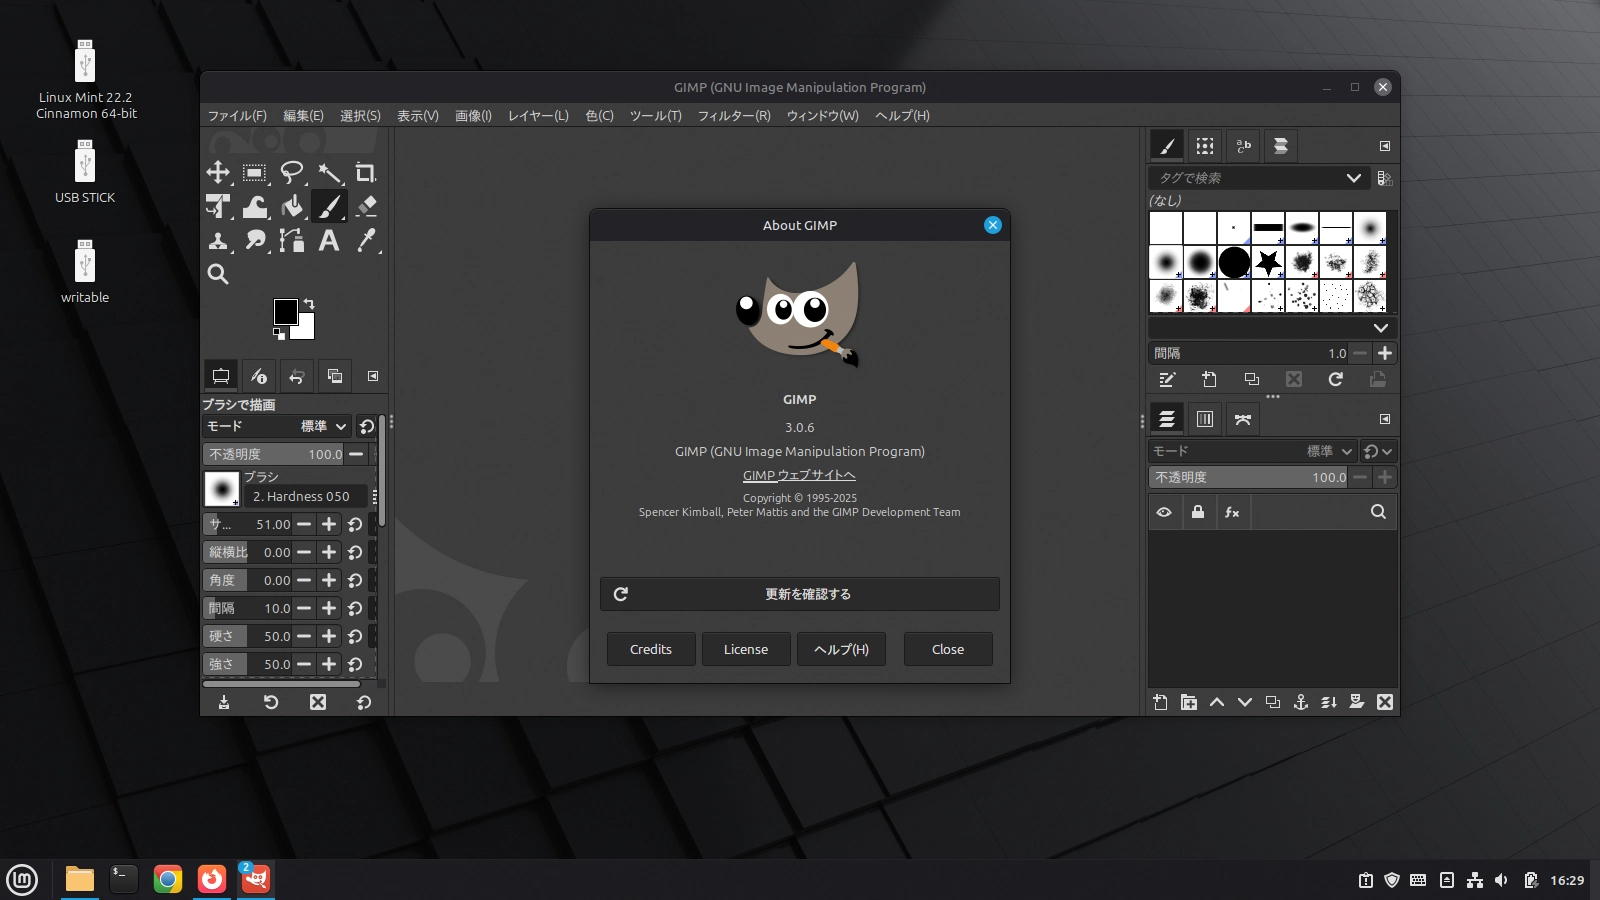
Task: Open the layer mode dropdown in Layers panel
Action: click(x=1252, y=451)
